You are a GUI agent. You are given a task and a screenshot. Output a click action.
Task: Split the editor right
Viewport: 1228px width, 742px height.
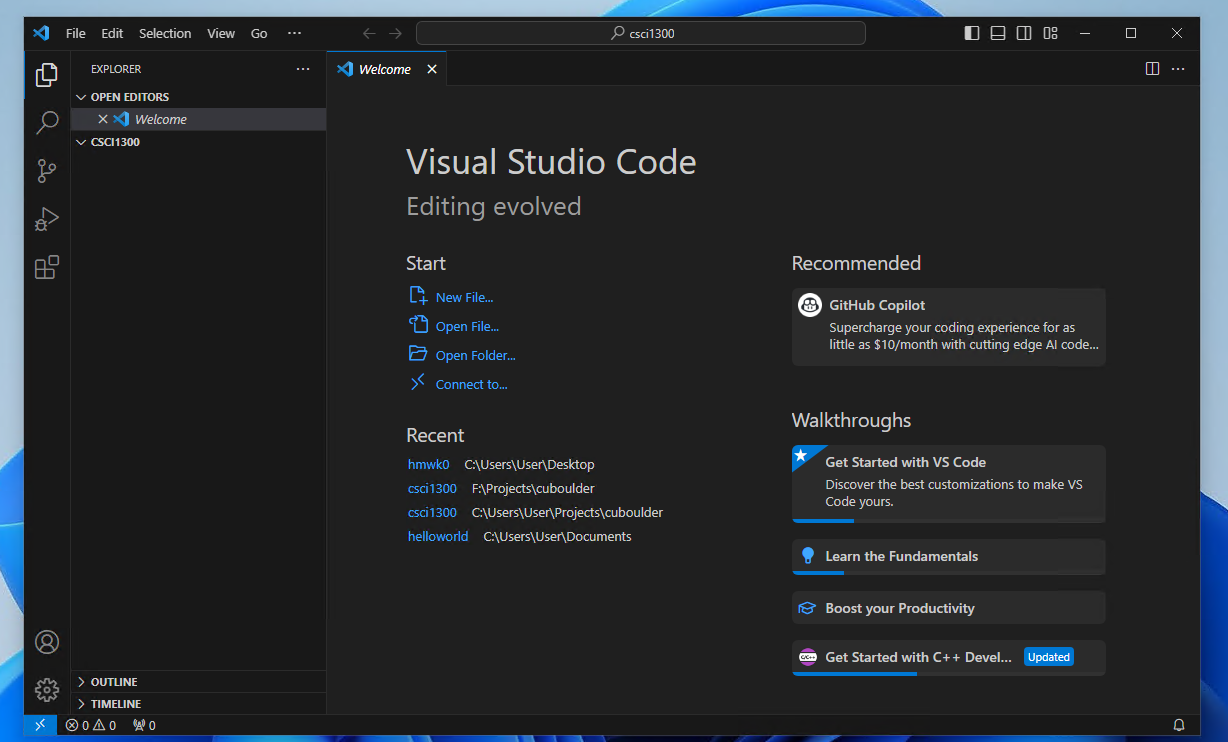[x=1152, y=69]
